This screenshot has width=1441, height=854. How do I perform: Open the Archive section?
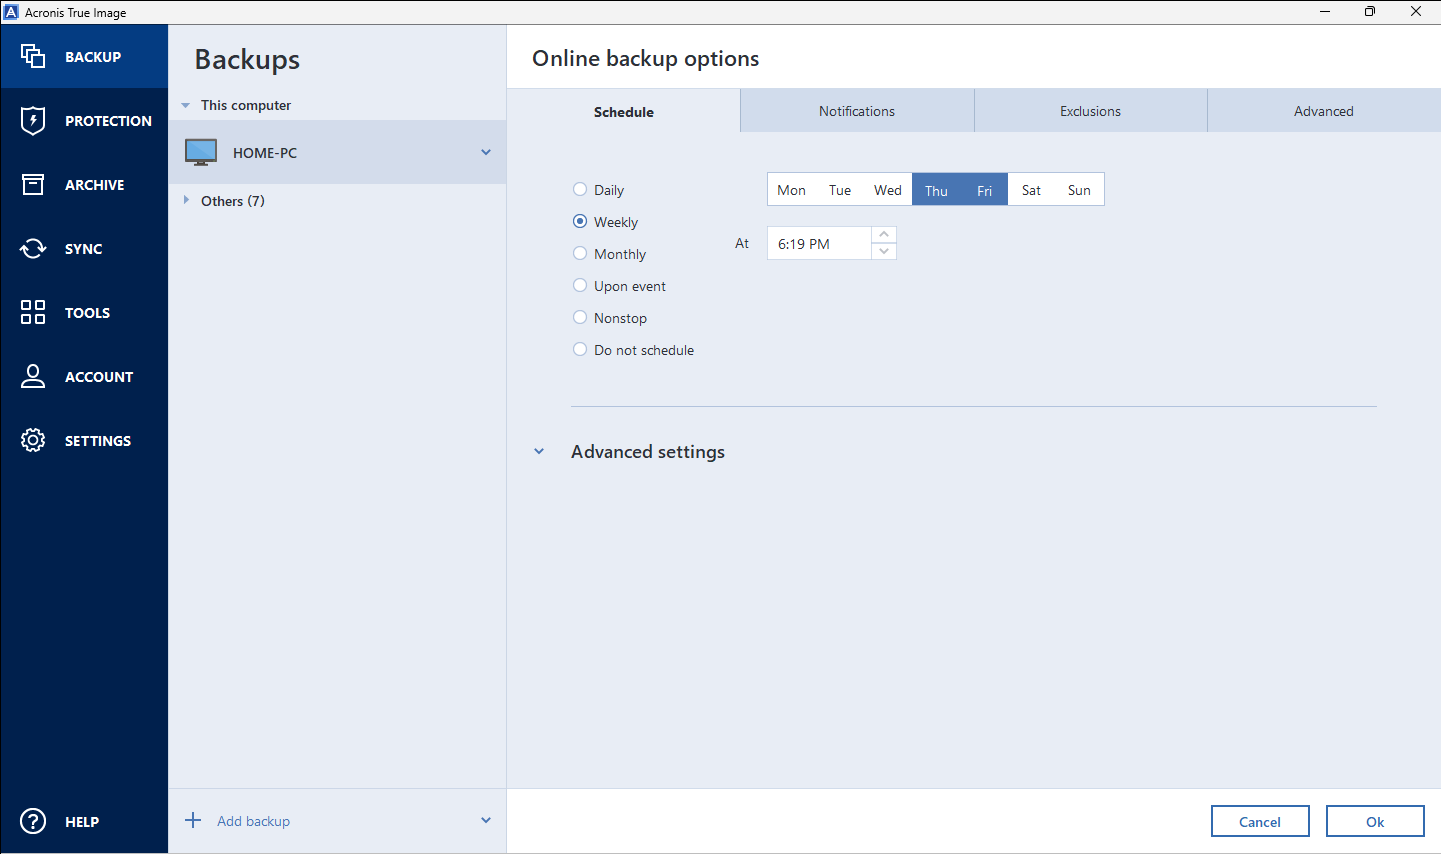point(84,184)
